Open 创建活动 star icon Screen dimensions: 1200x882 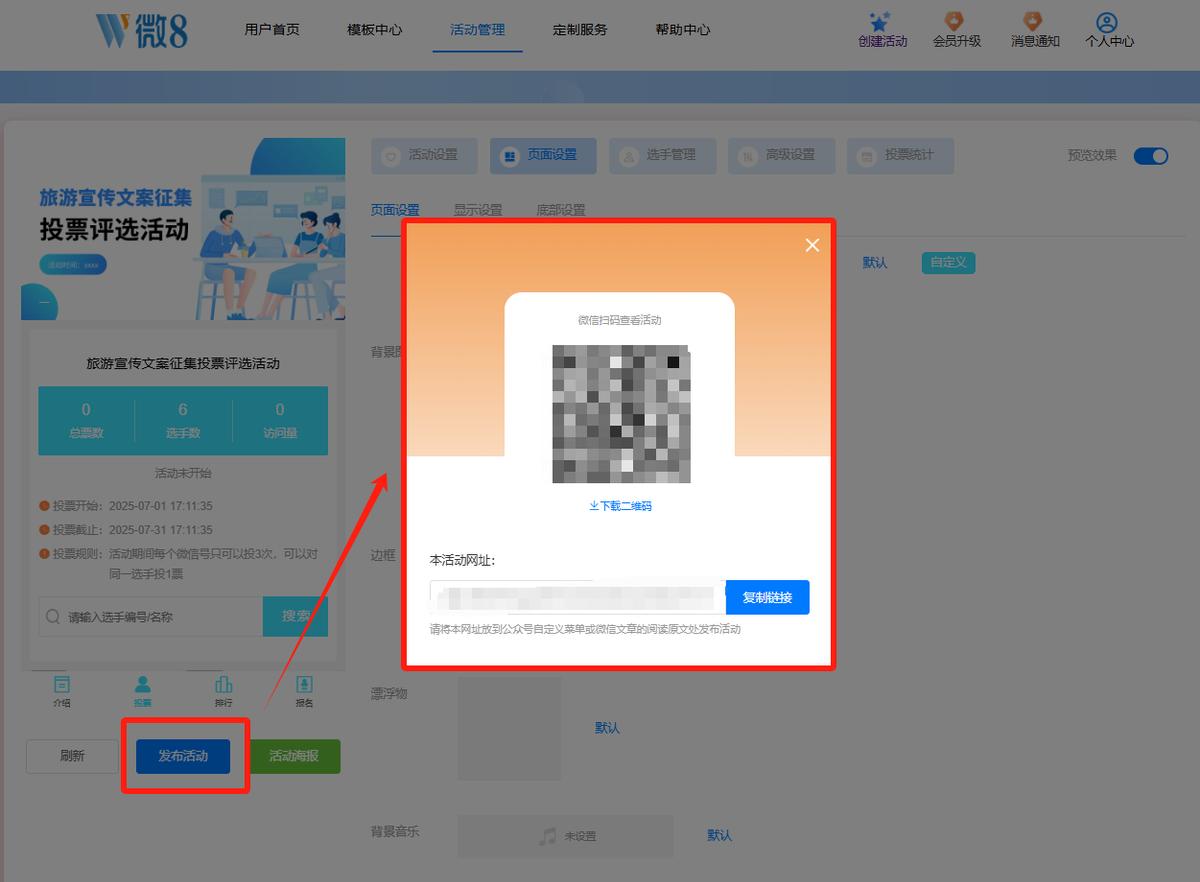880,21
